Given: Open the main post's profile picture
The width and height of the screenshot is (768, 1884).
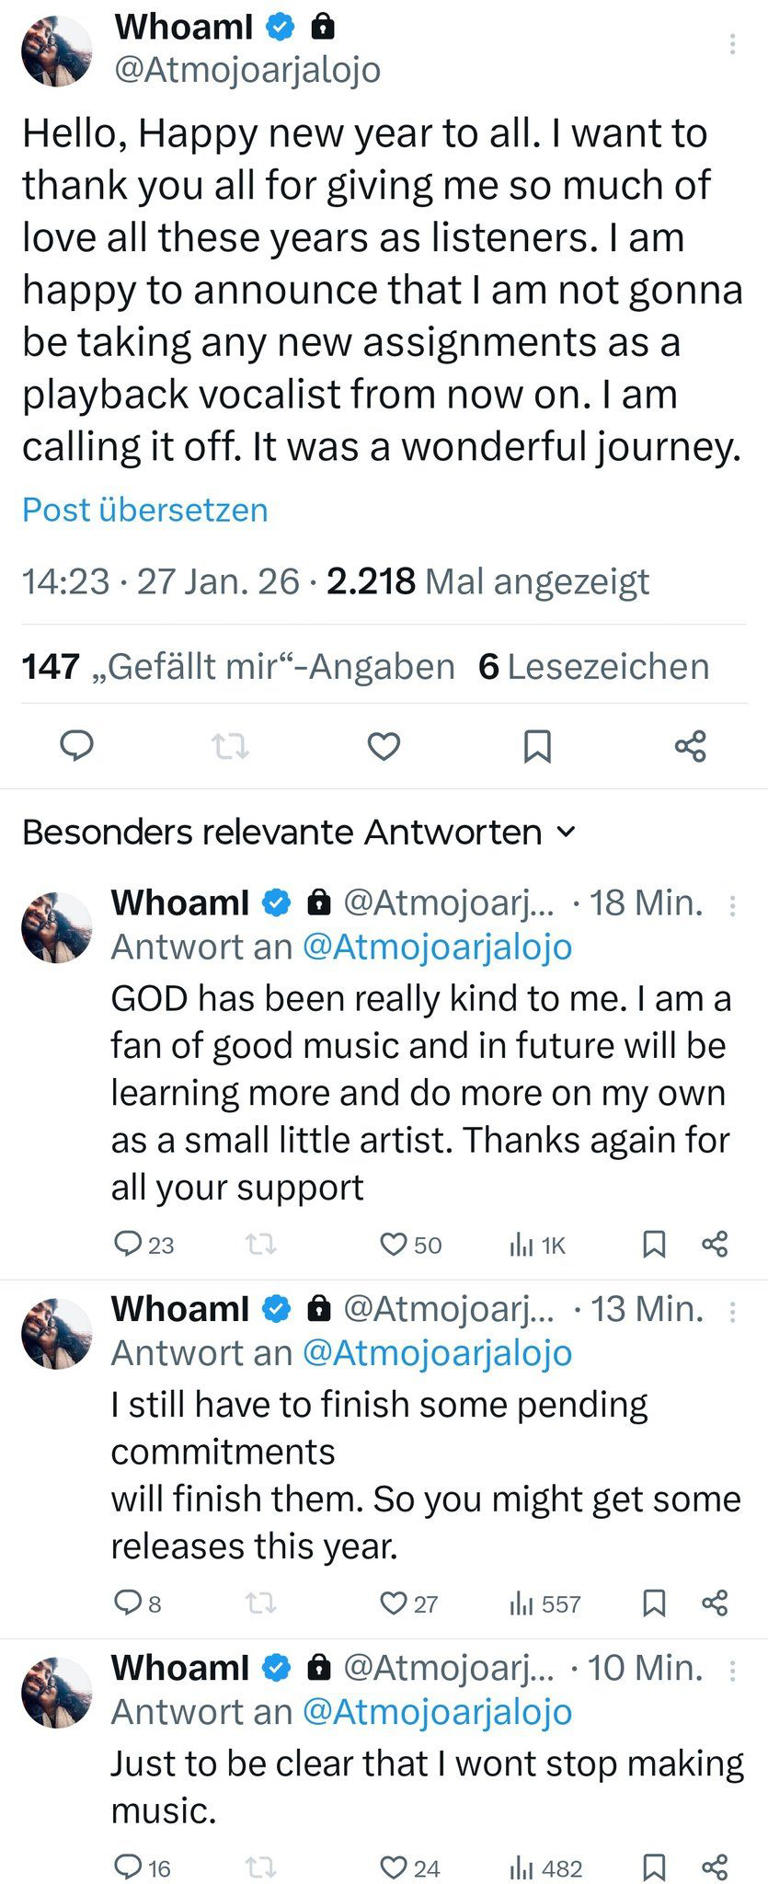Looking at the screenshot, I should [x=57, y=50].
